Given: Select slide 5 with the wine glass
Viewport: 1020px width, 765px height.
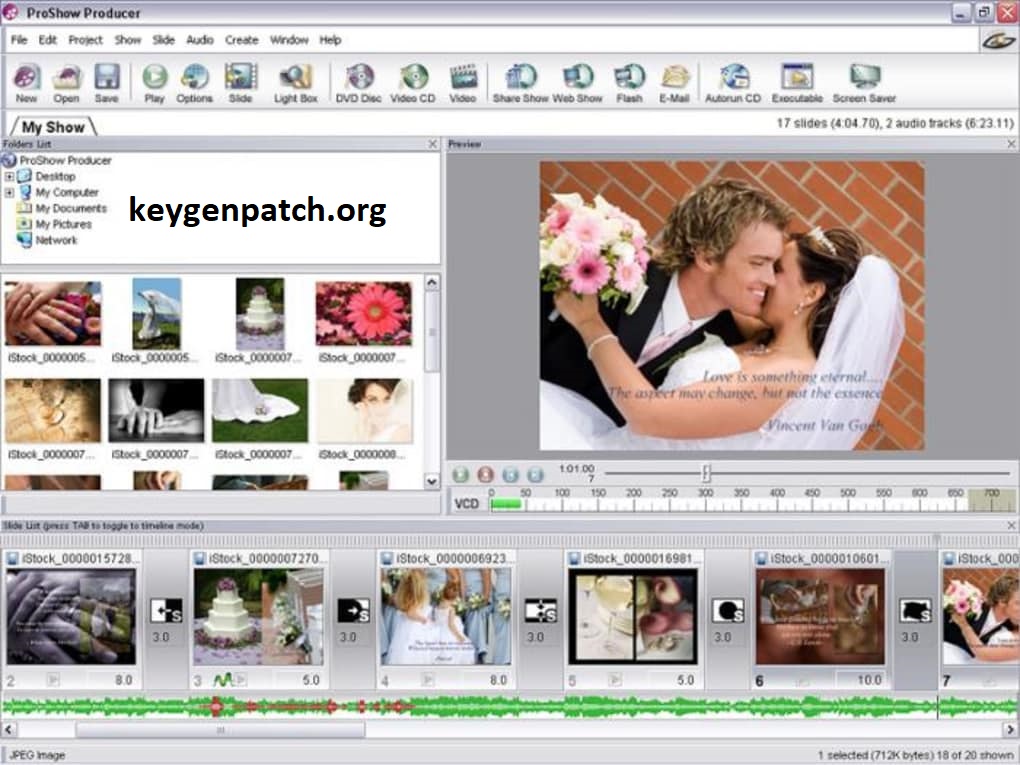Looking at the screenshot, I should [633, 617].
